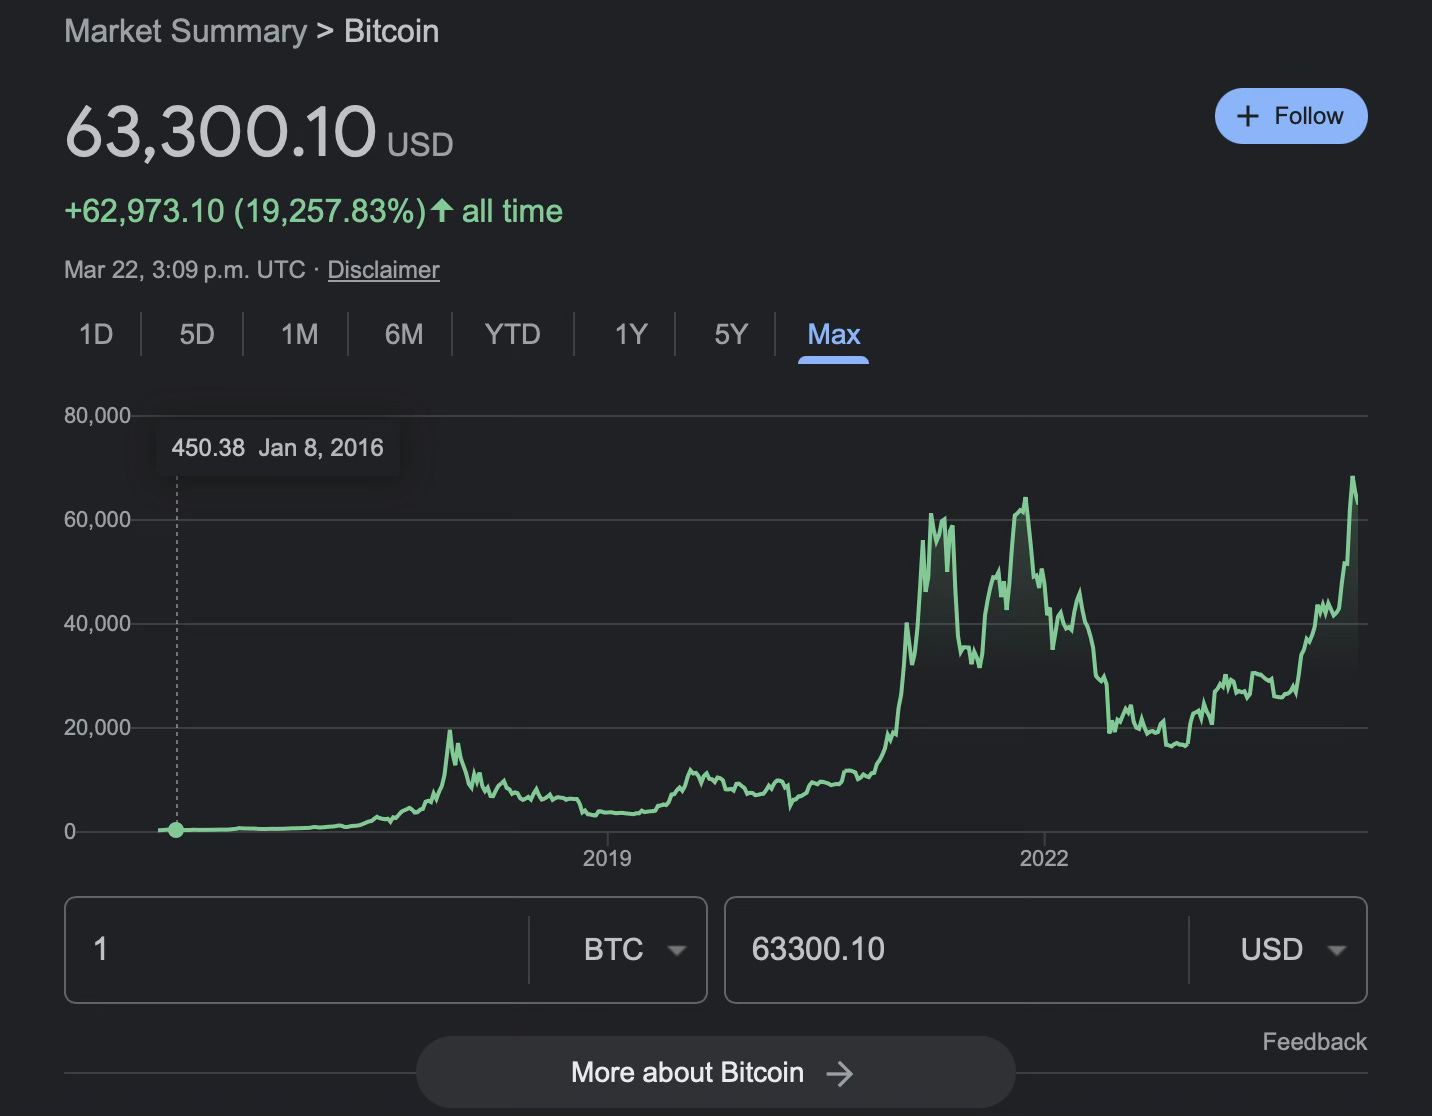Click the Feedback link
This screenshot has width=1432, height=1116.
point(1314,1042)
